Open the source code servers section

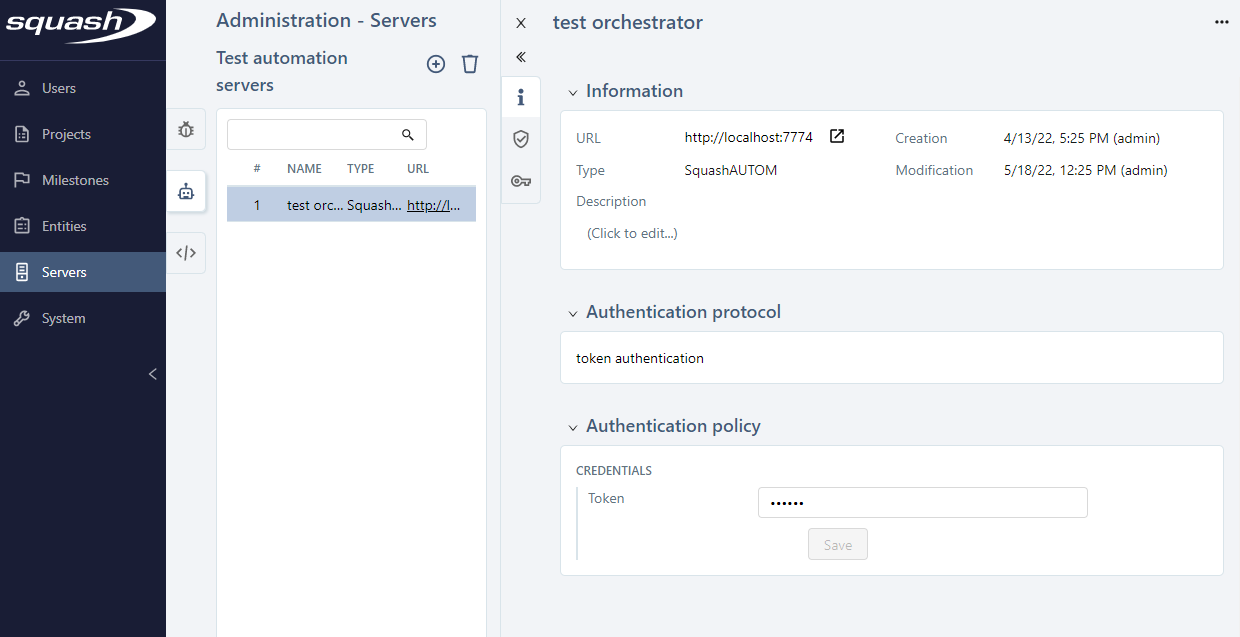pos(186,253)
